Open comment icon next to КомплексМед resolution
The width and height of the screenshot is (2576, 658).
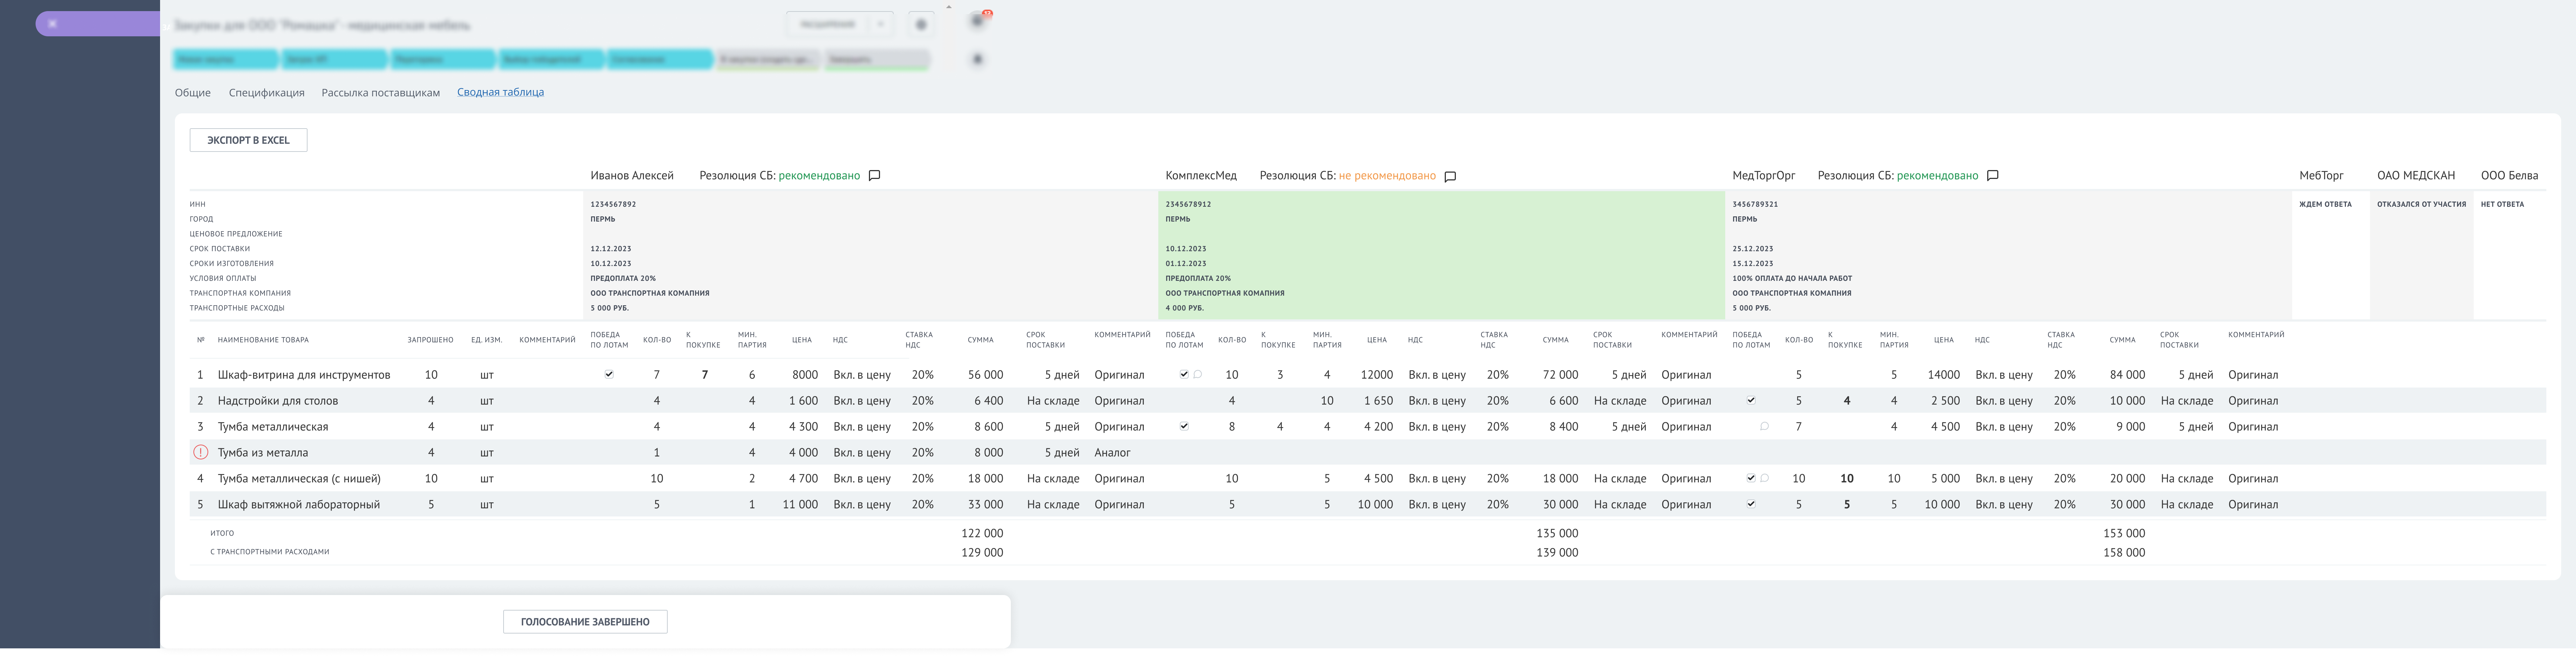point(1450,176)
